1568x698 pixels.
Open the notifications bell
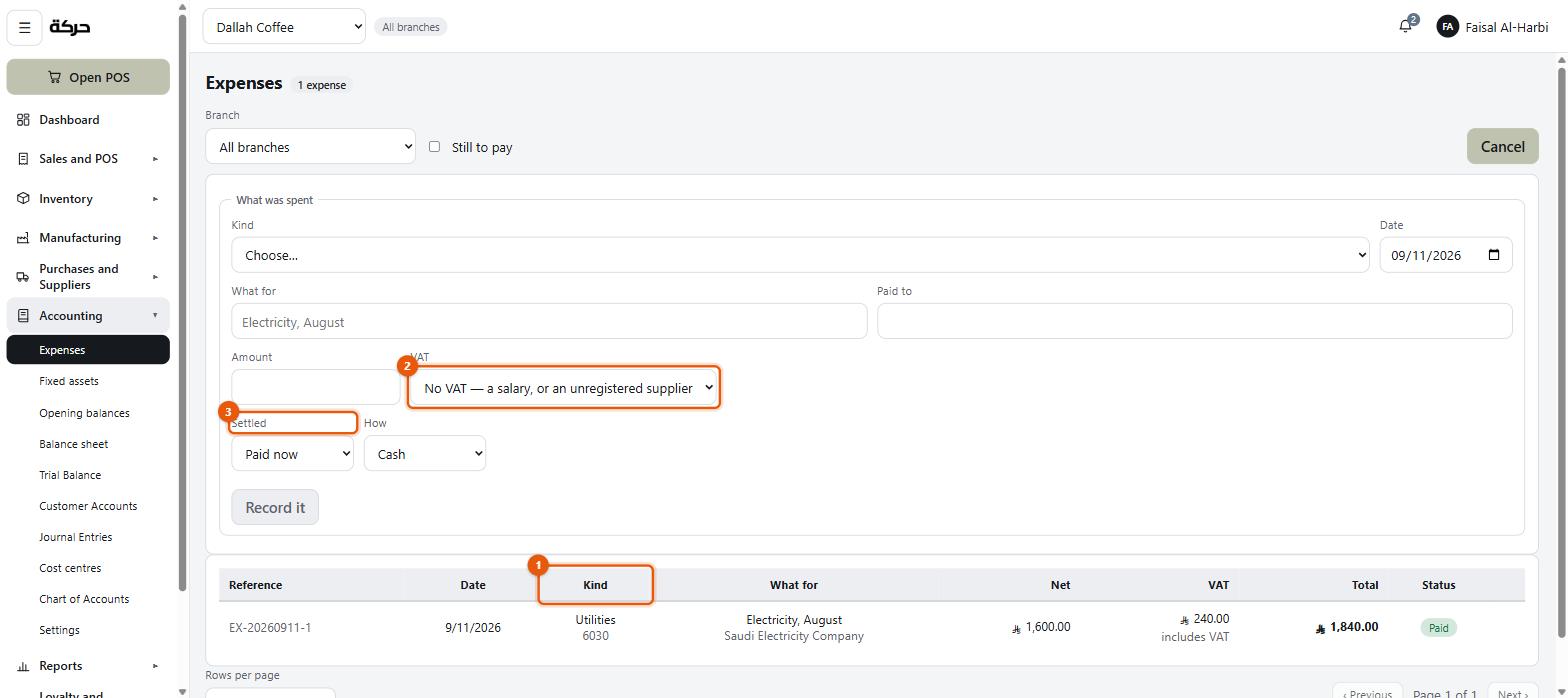[1406, 26]
